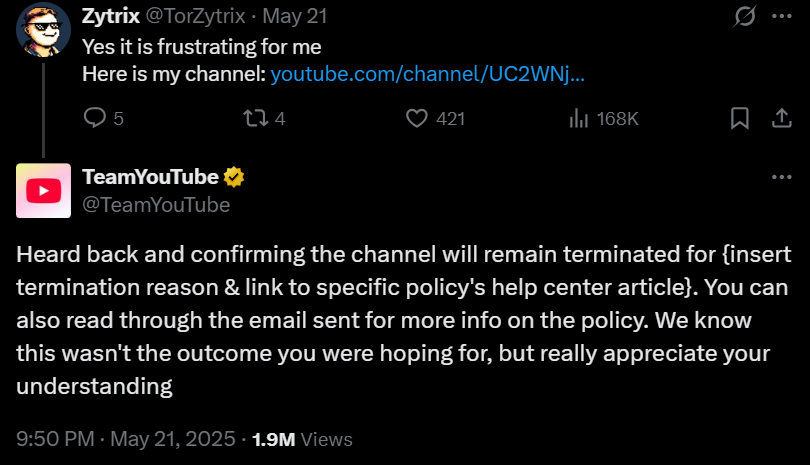Like Zytrix's tweet with the heart icon
This screenshot has height=465, width=810.
pos(418,119)
